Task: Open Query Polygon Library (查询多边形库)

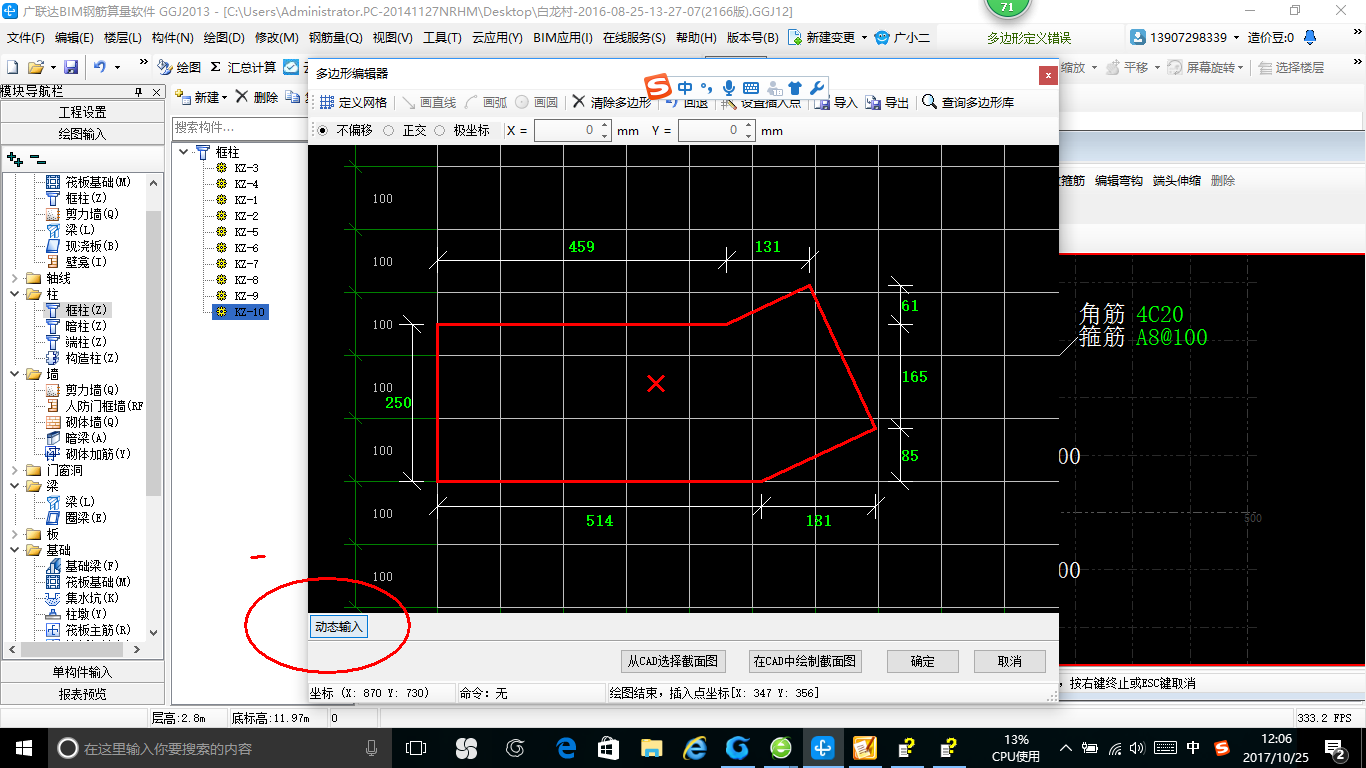Action: (x=968, y=102)
